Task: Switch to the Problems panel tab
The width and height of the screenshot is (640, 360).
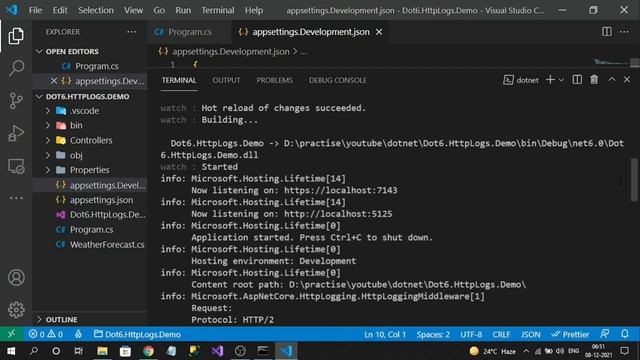Action: click(x=274, y=80)
